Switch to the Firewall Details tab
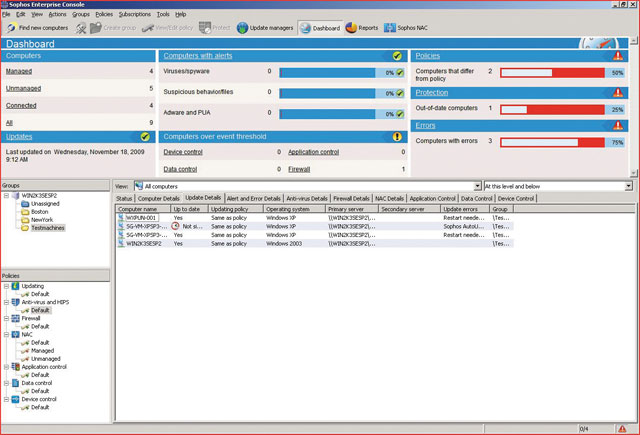 pos(351,198)
